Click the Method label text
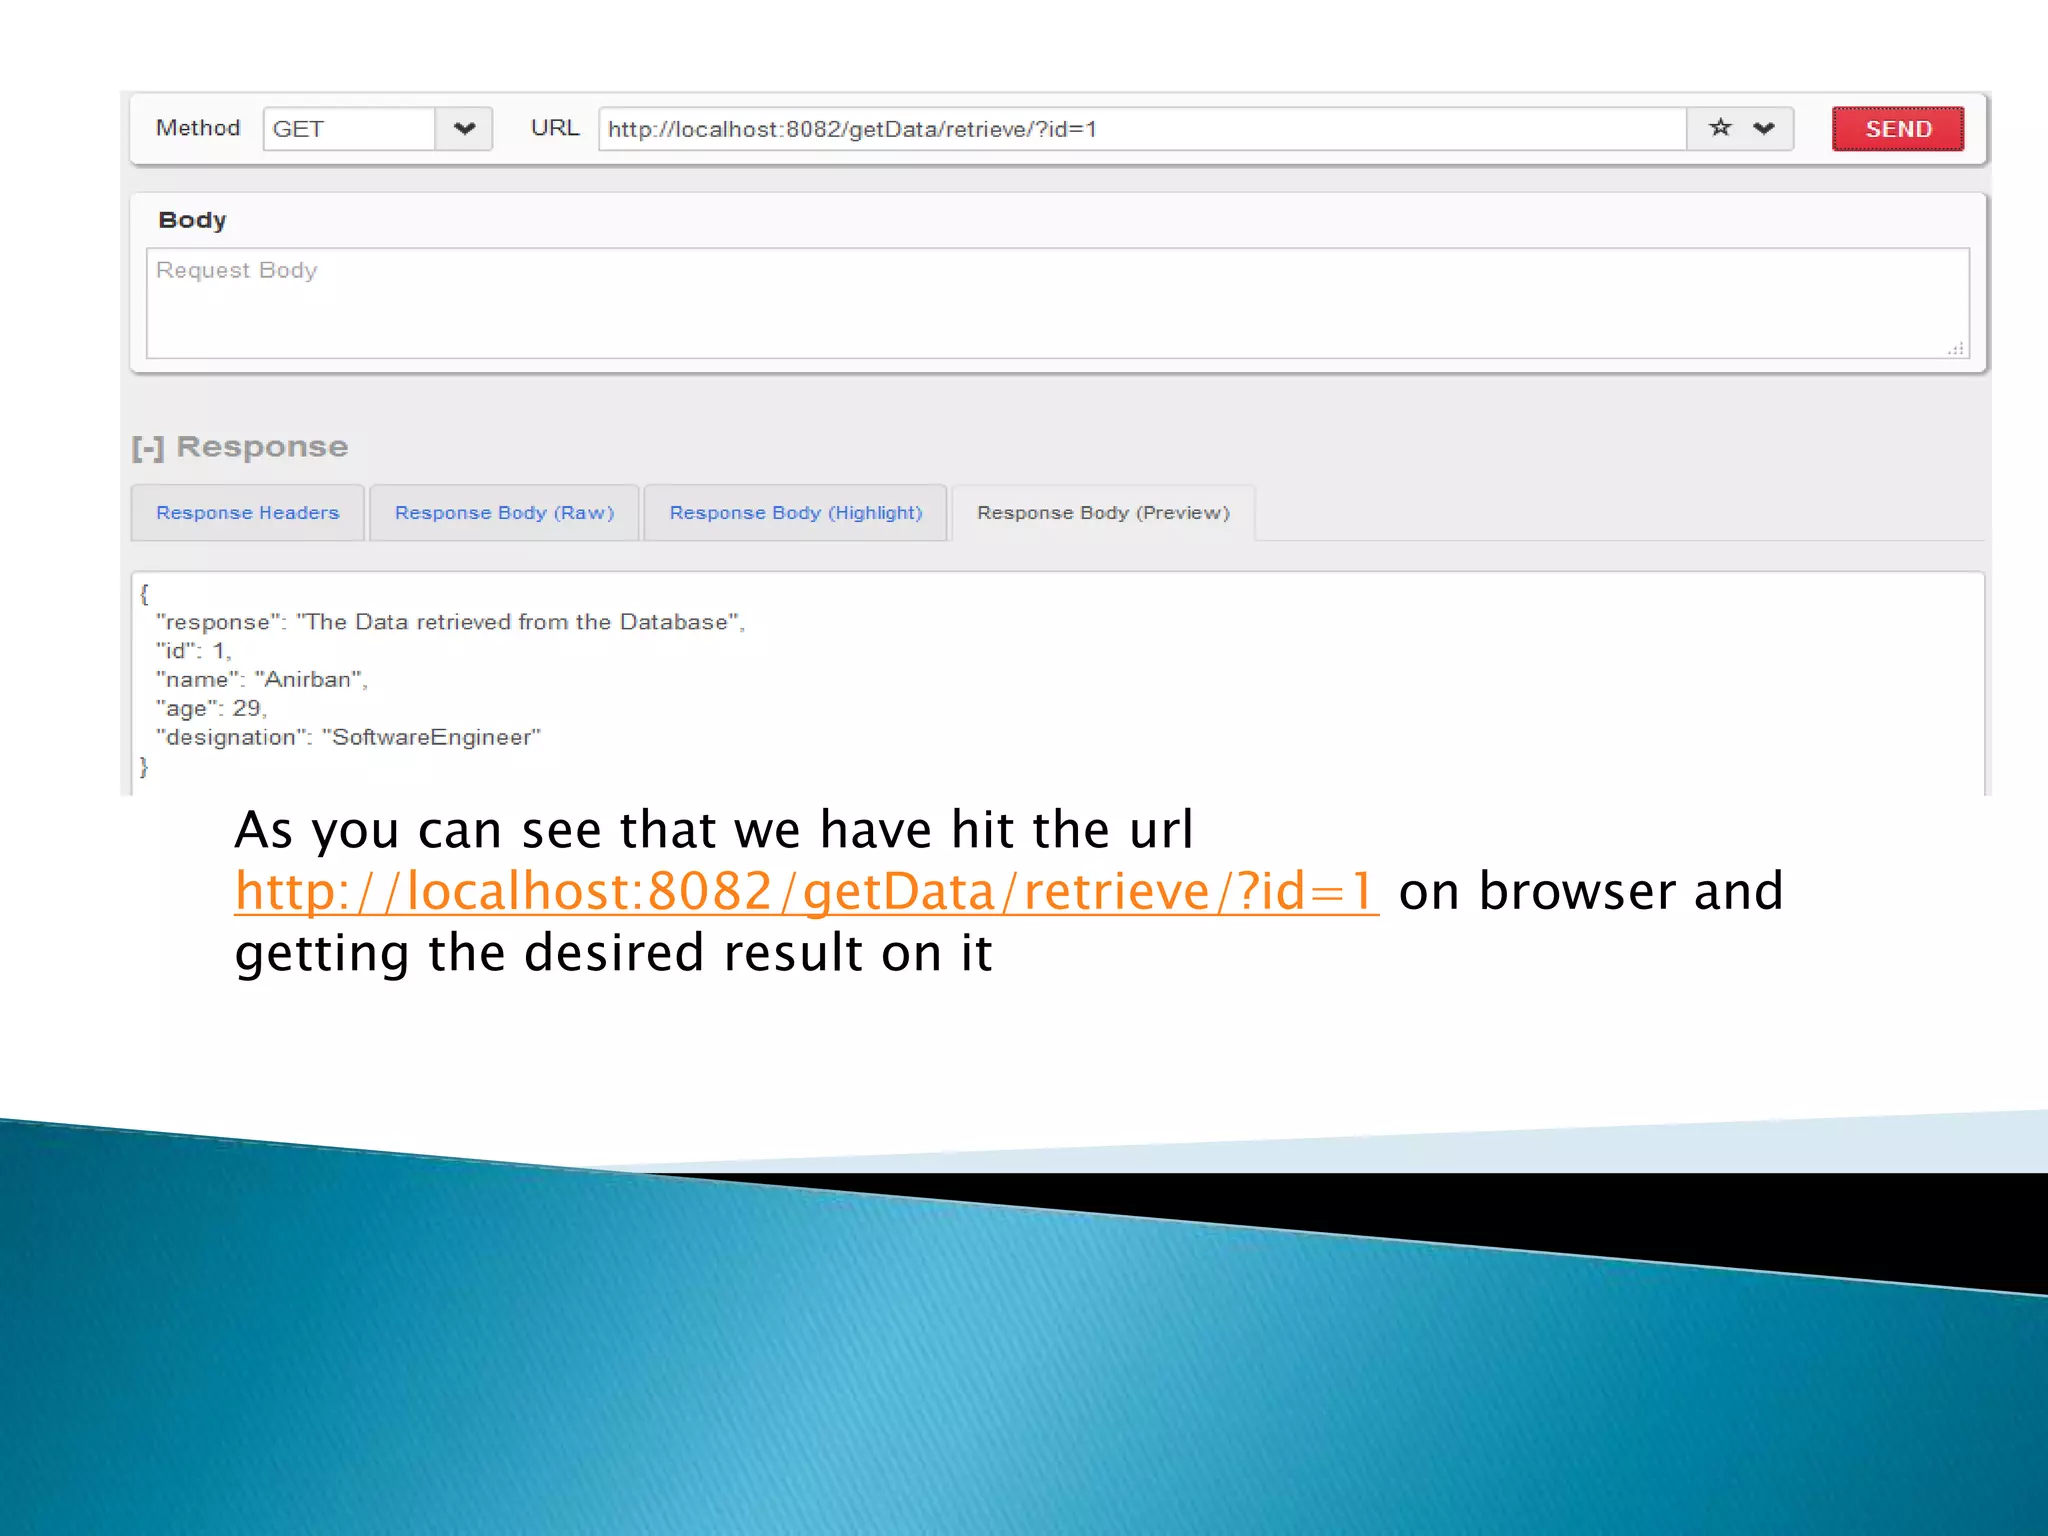Screen dimensions: 2048x1536 pyautogui.click(x=198, y=128)
